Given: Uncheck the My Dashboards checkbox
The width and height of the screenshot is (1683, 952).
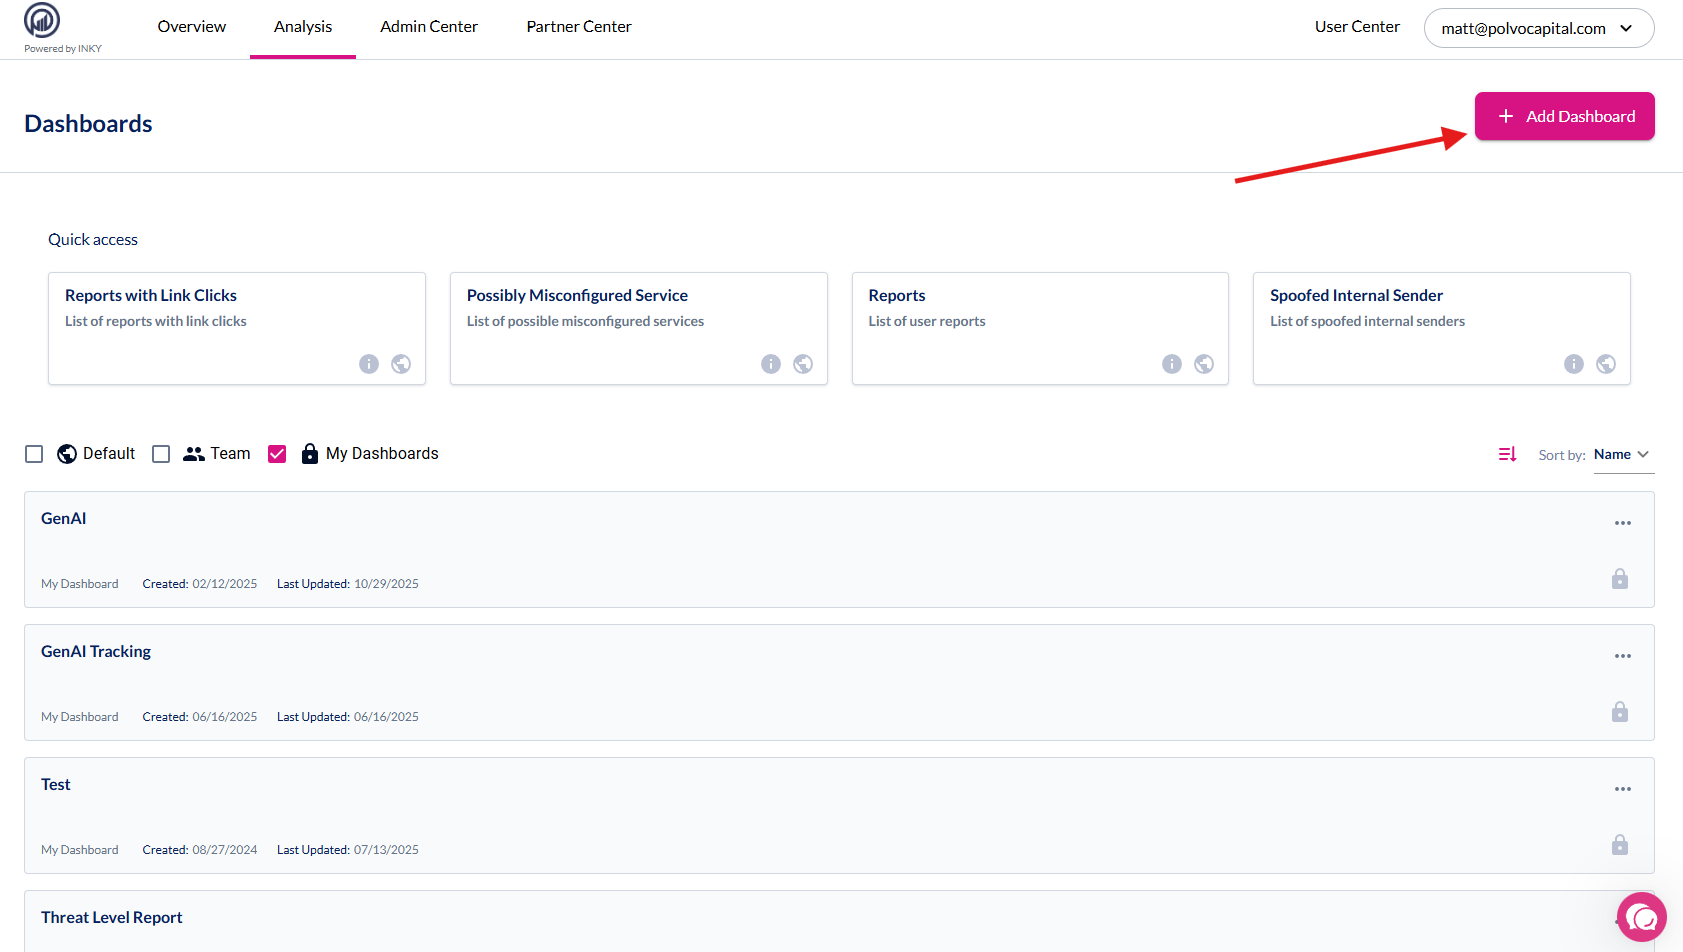Looking at the screenshot, I should [277, 454].
